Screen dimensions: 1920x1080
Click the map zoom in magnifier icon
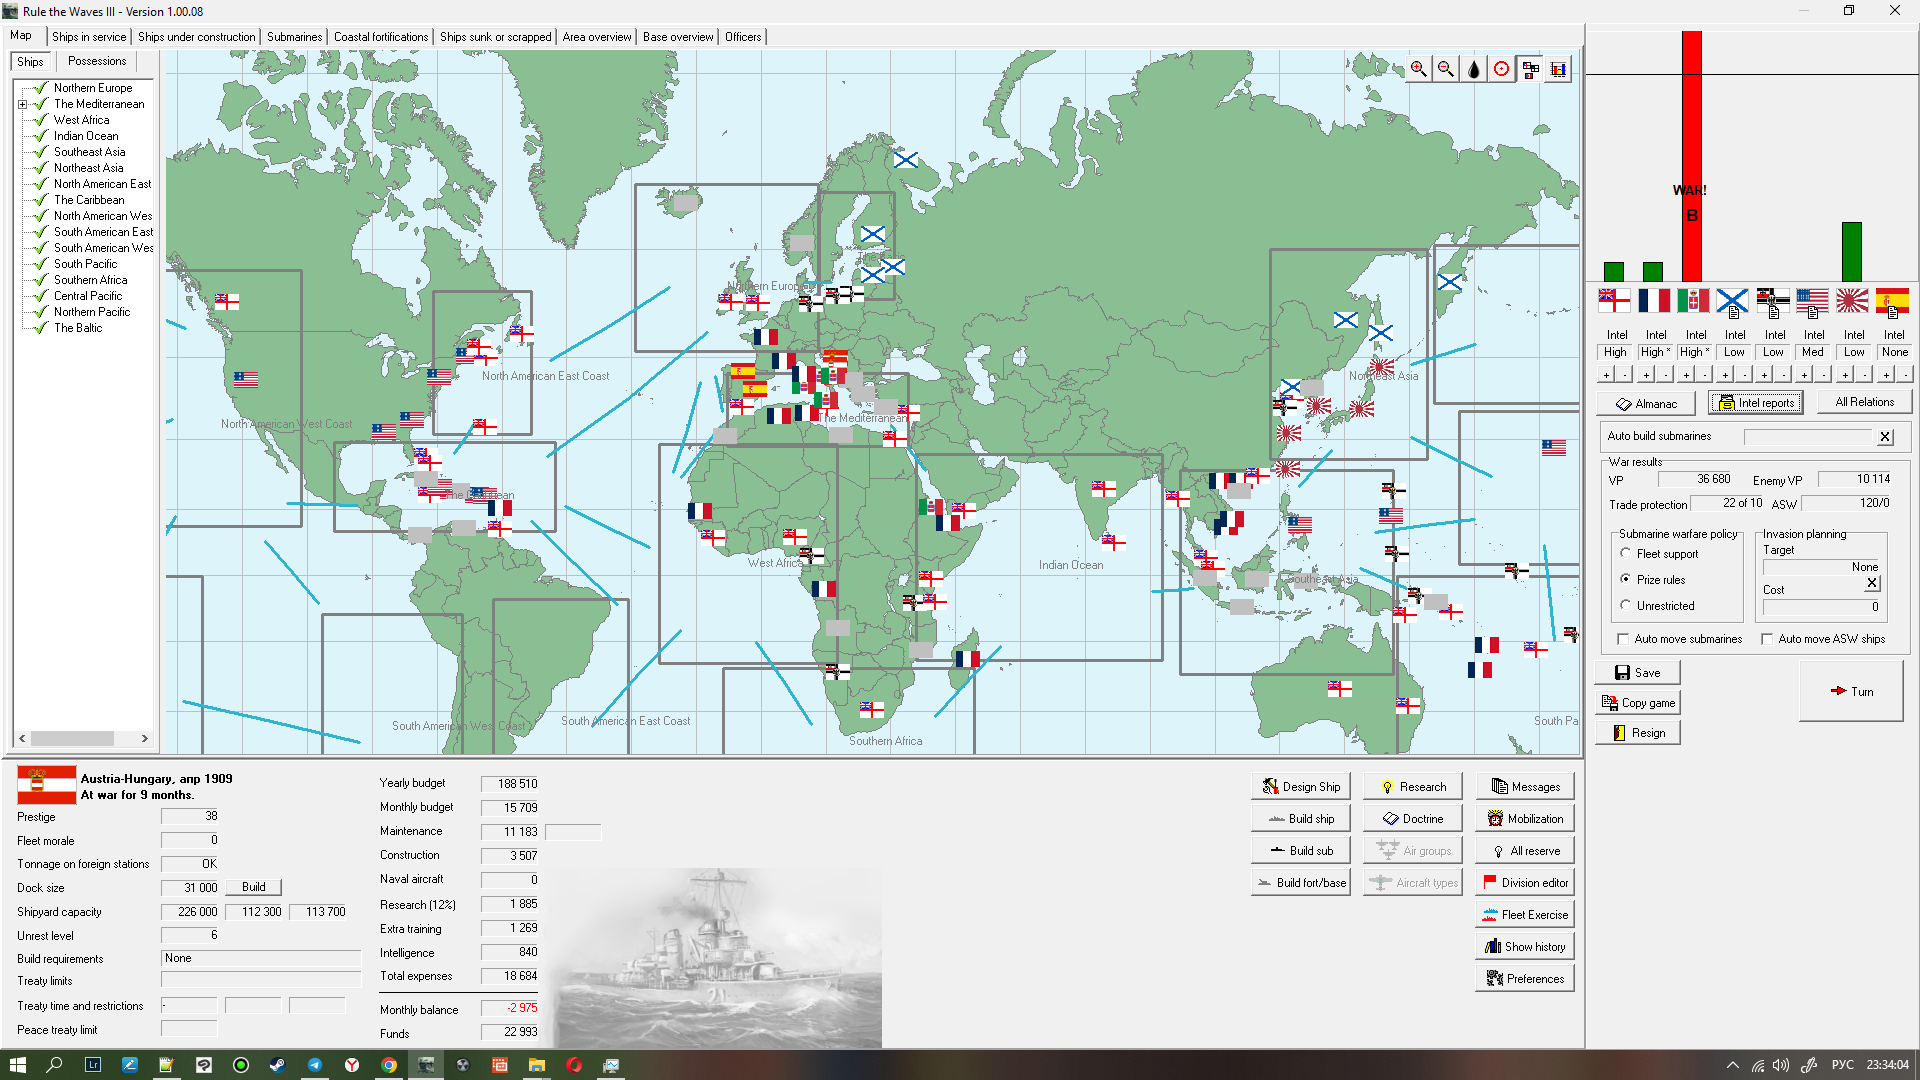[1418, 69]
